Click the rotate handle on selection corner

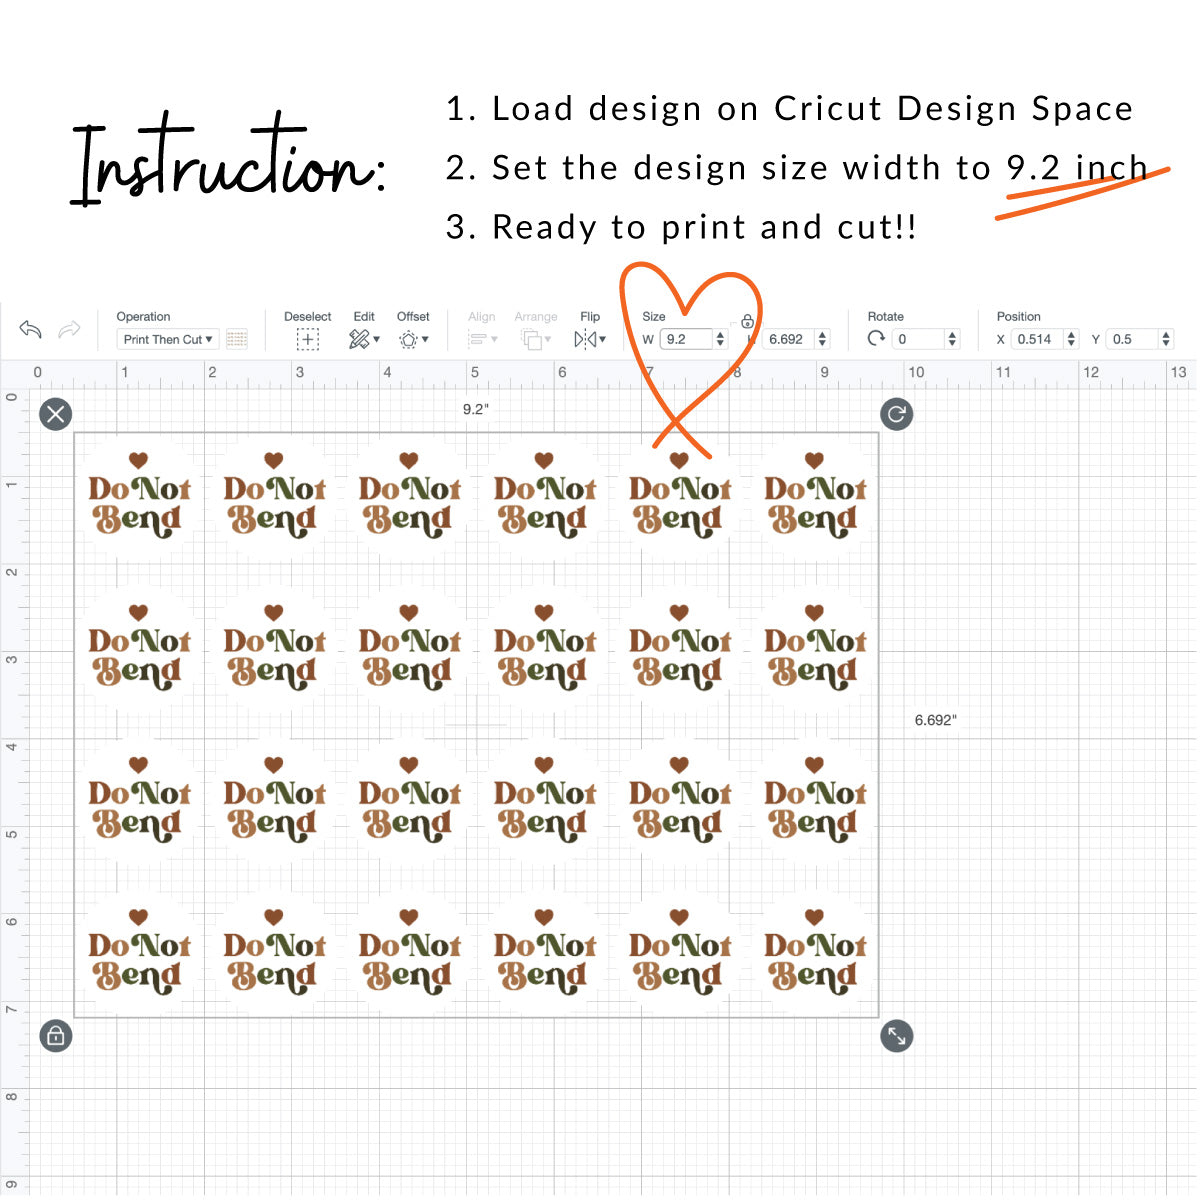coord(897,414)
